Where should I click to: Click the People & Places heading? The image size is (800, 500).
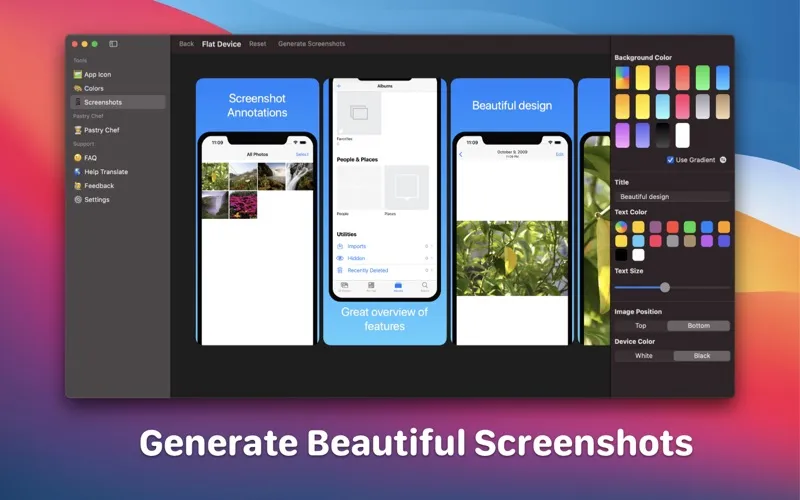357,160
